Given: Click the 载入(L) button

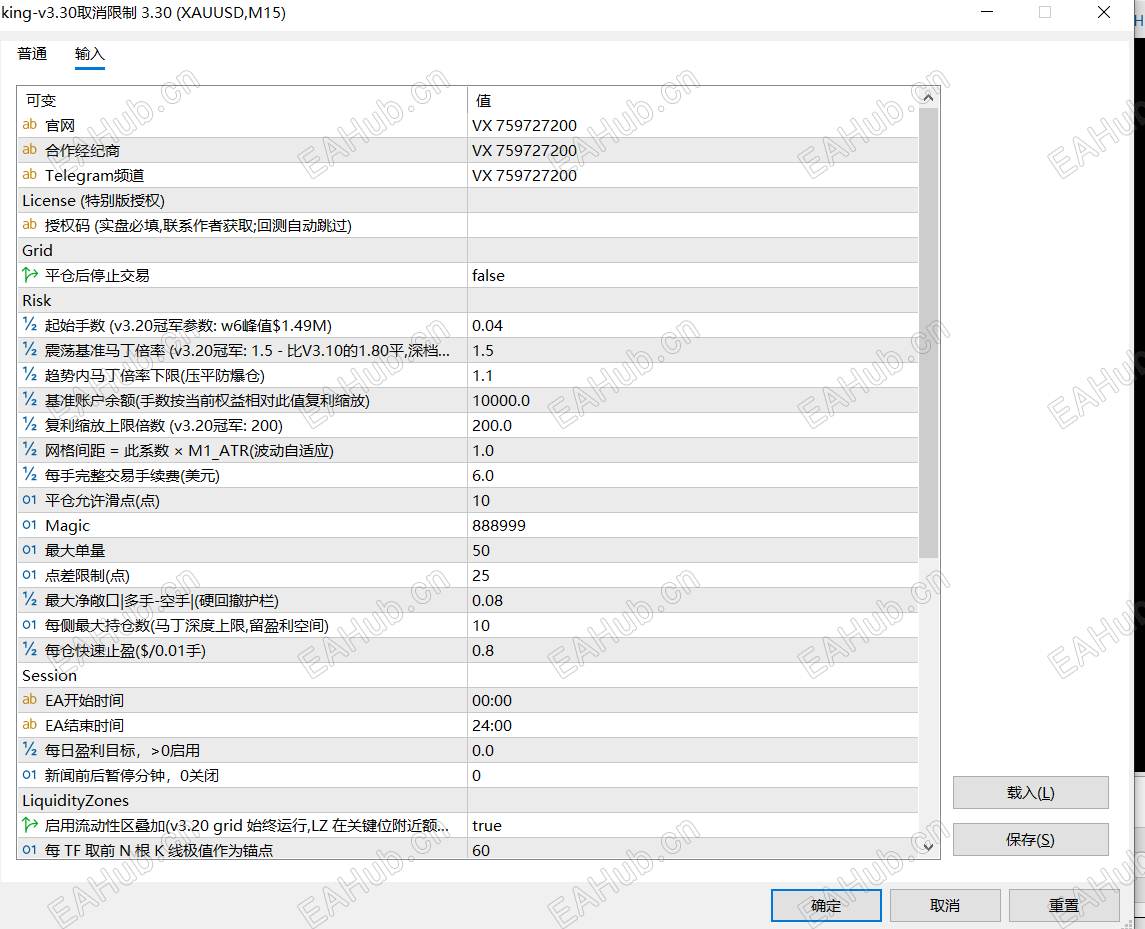Looking at the screenshot, I should 1030,792.
